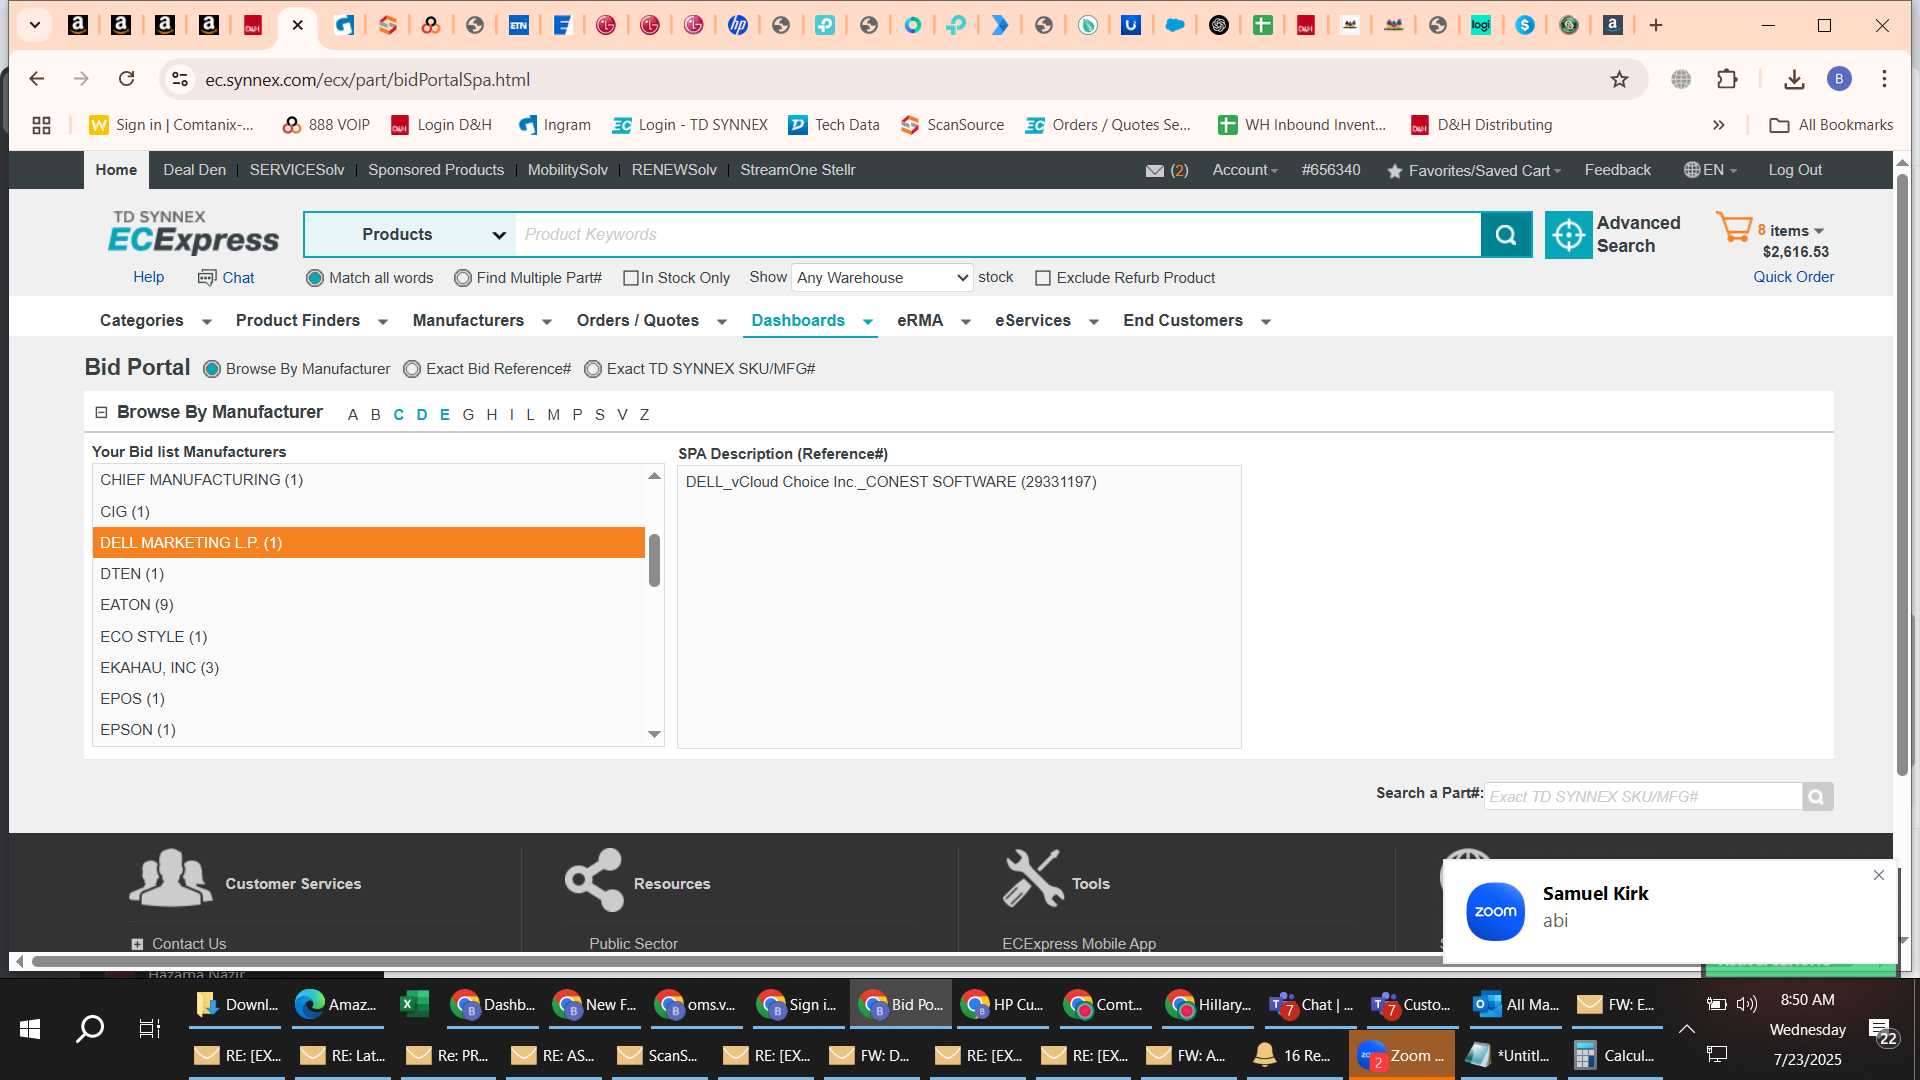Open Chrome downloads icon
The image size is (1920, 1080).
pos(1794,79)
